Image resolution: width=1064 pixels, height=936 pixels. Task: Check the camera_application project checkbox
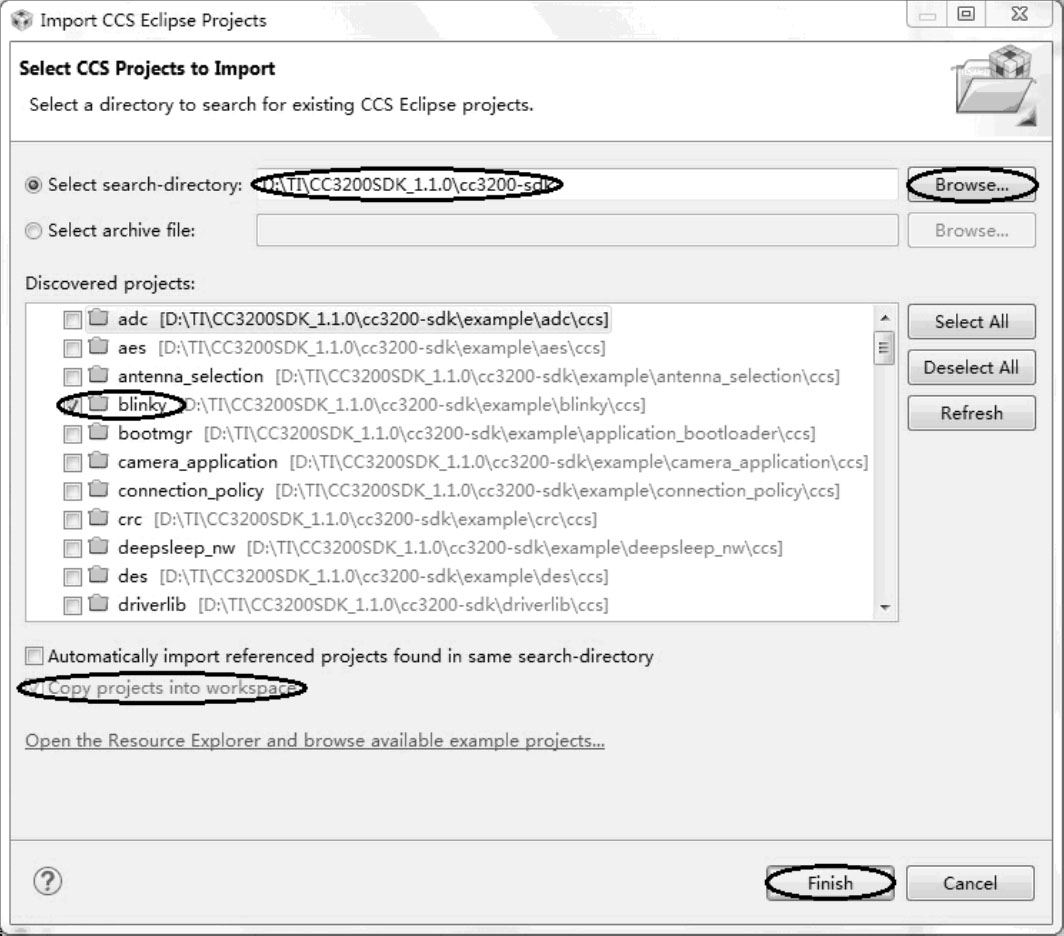(x=73, y=462)
